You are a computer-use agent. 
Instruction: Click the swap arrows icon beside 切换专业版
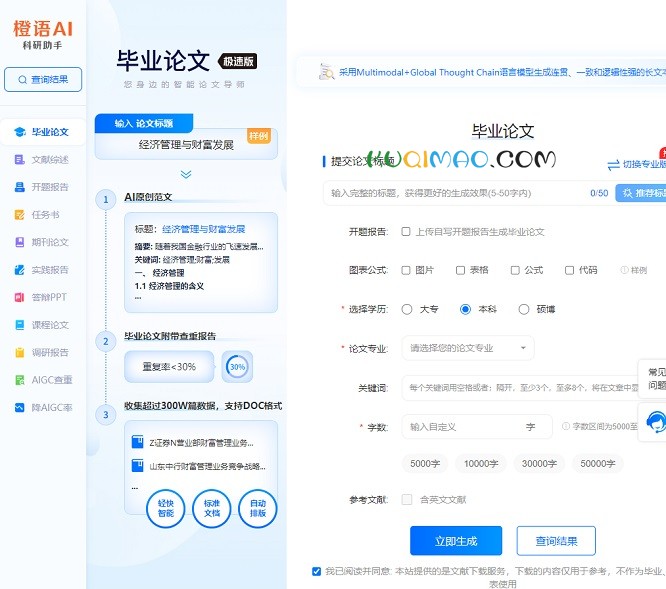[x=613, y=165]
